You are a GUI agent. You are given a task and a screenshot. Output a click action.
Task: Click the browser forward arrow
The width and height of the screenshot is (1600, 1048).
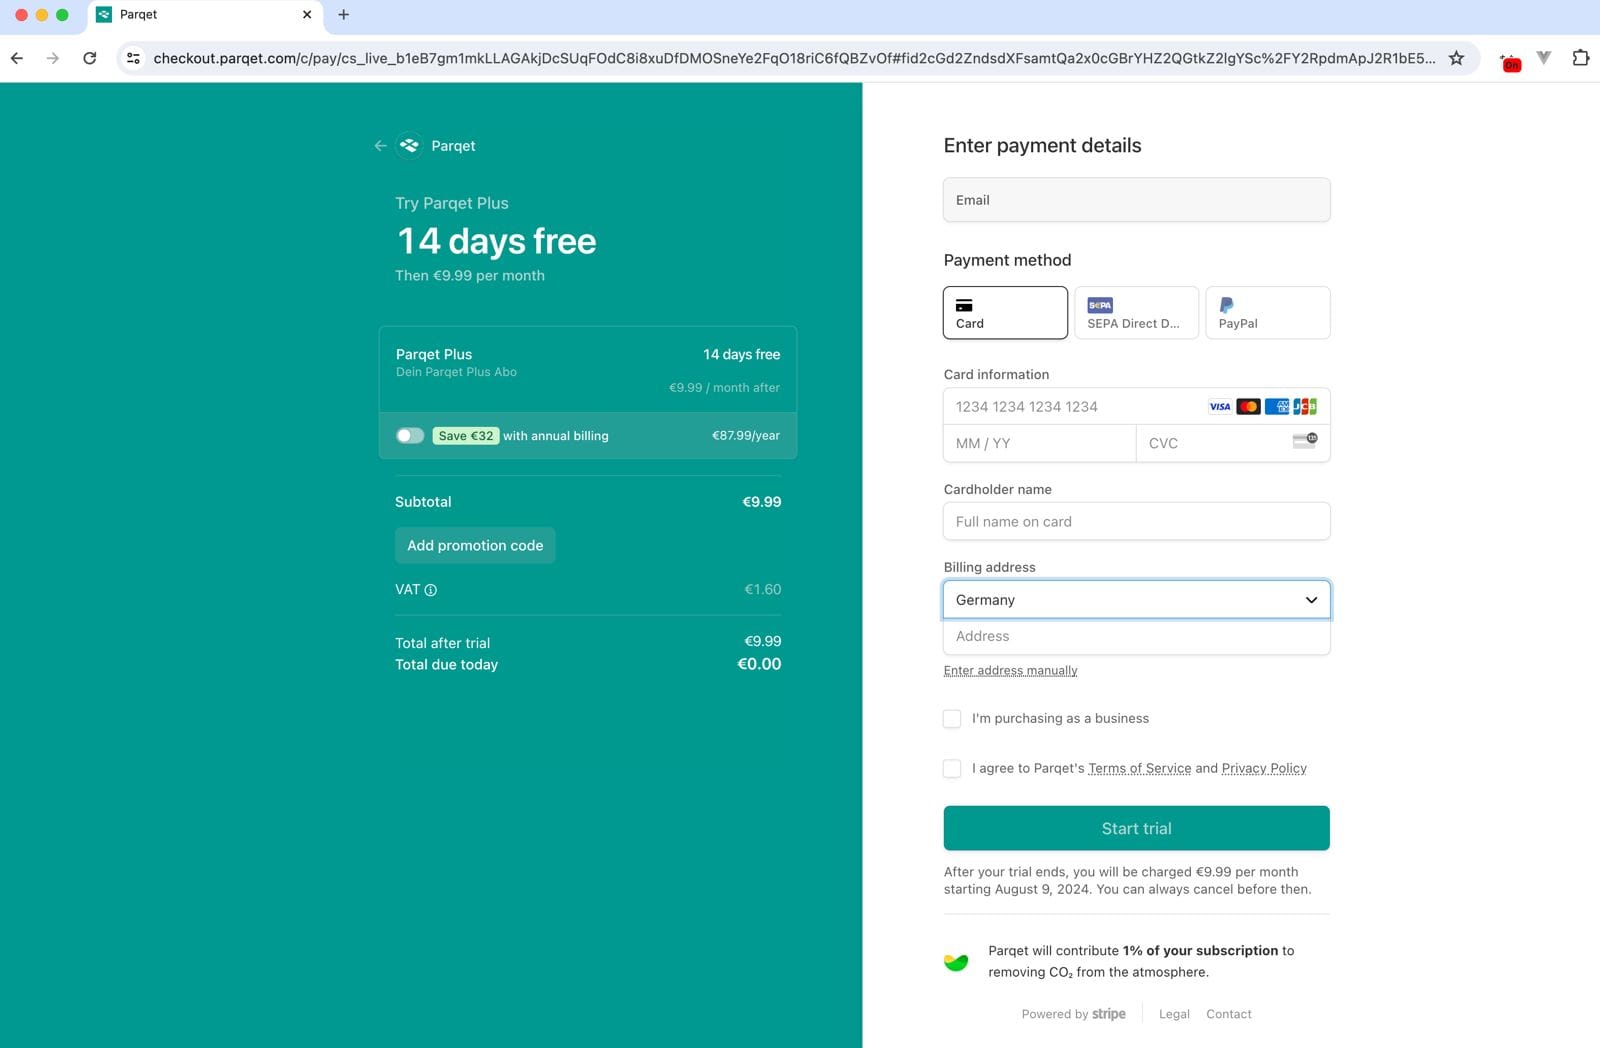point(53,58)
